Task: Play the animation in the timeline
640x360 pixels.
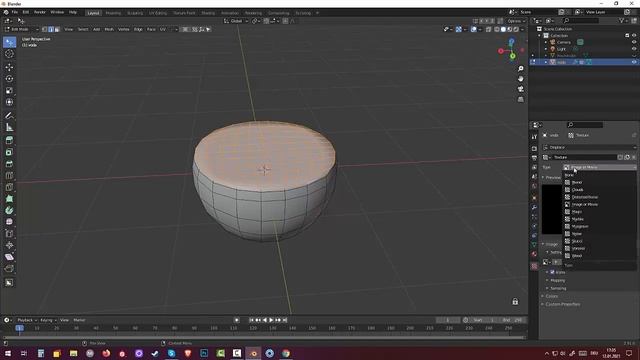Action: (271, 320)
